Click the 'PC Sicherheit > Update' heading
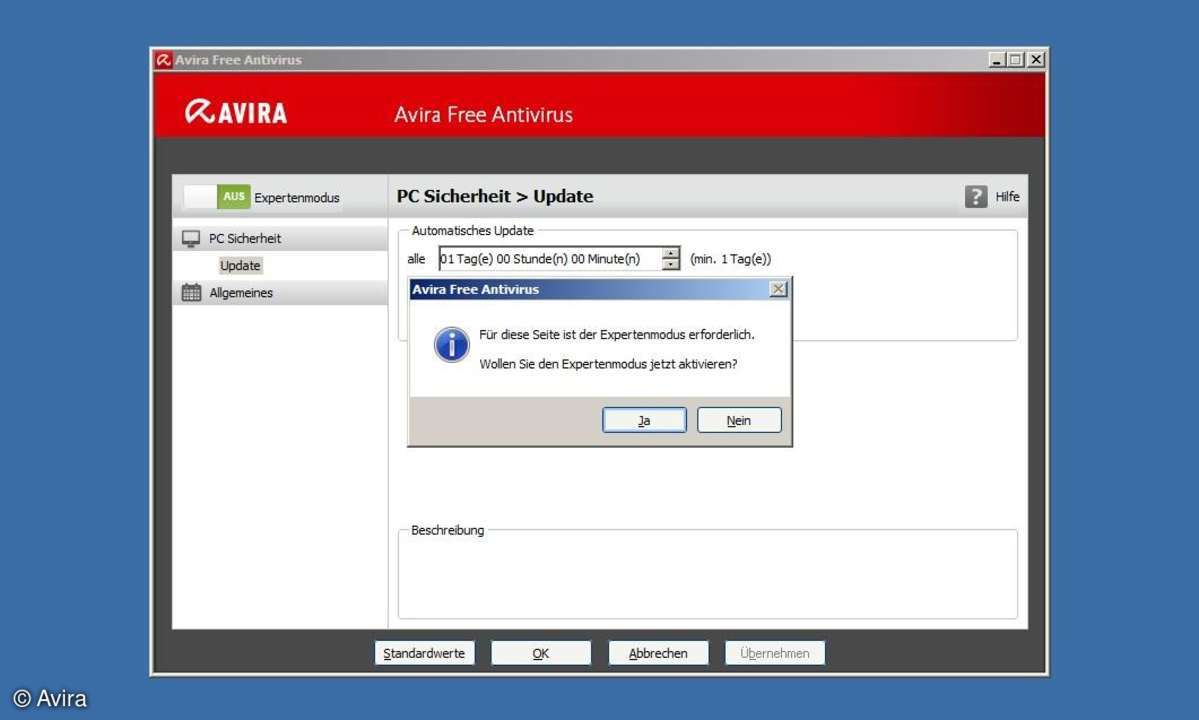The image size is (1199, 720). tap(495, 196)
